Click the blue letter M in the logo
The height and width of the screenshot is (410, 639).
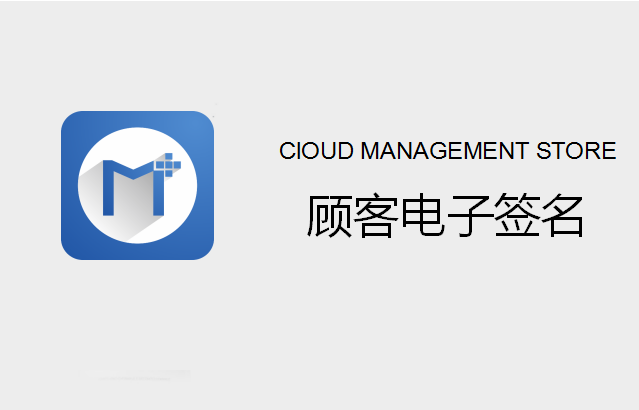coord(133,187)
